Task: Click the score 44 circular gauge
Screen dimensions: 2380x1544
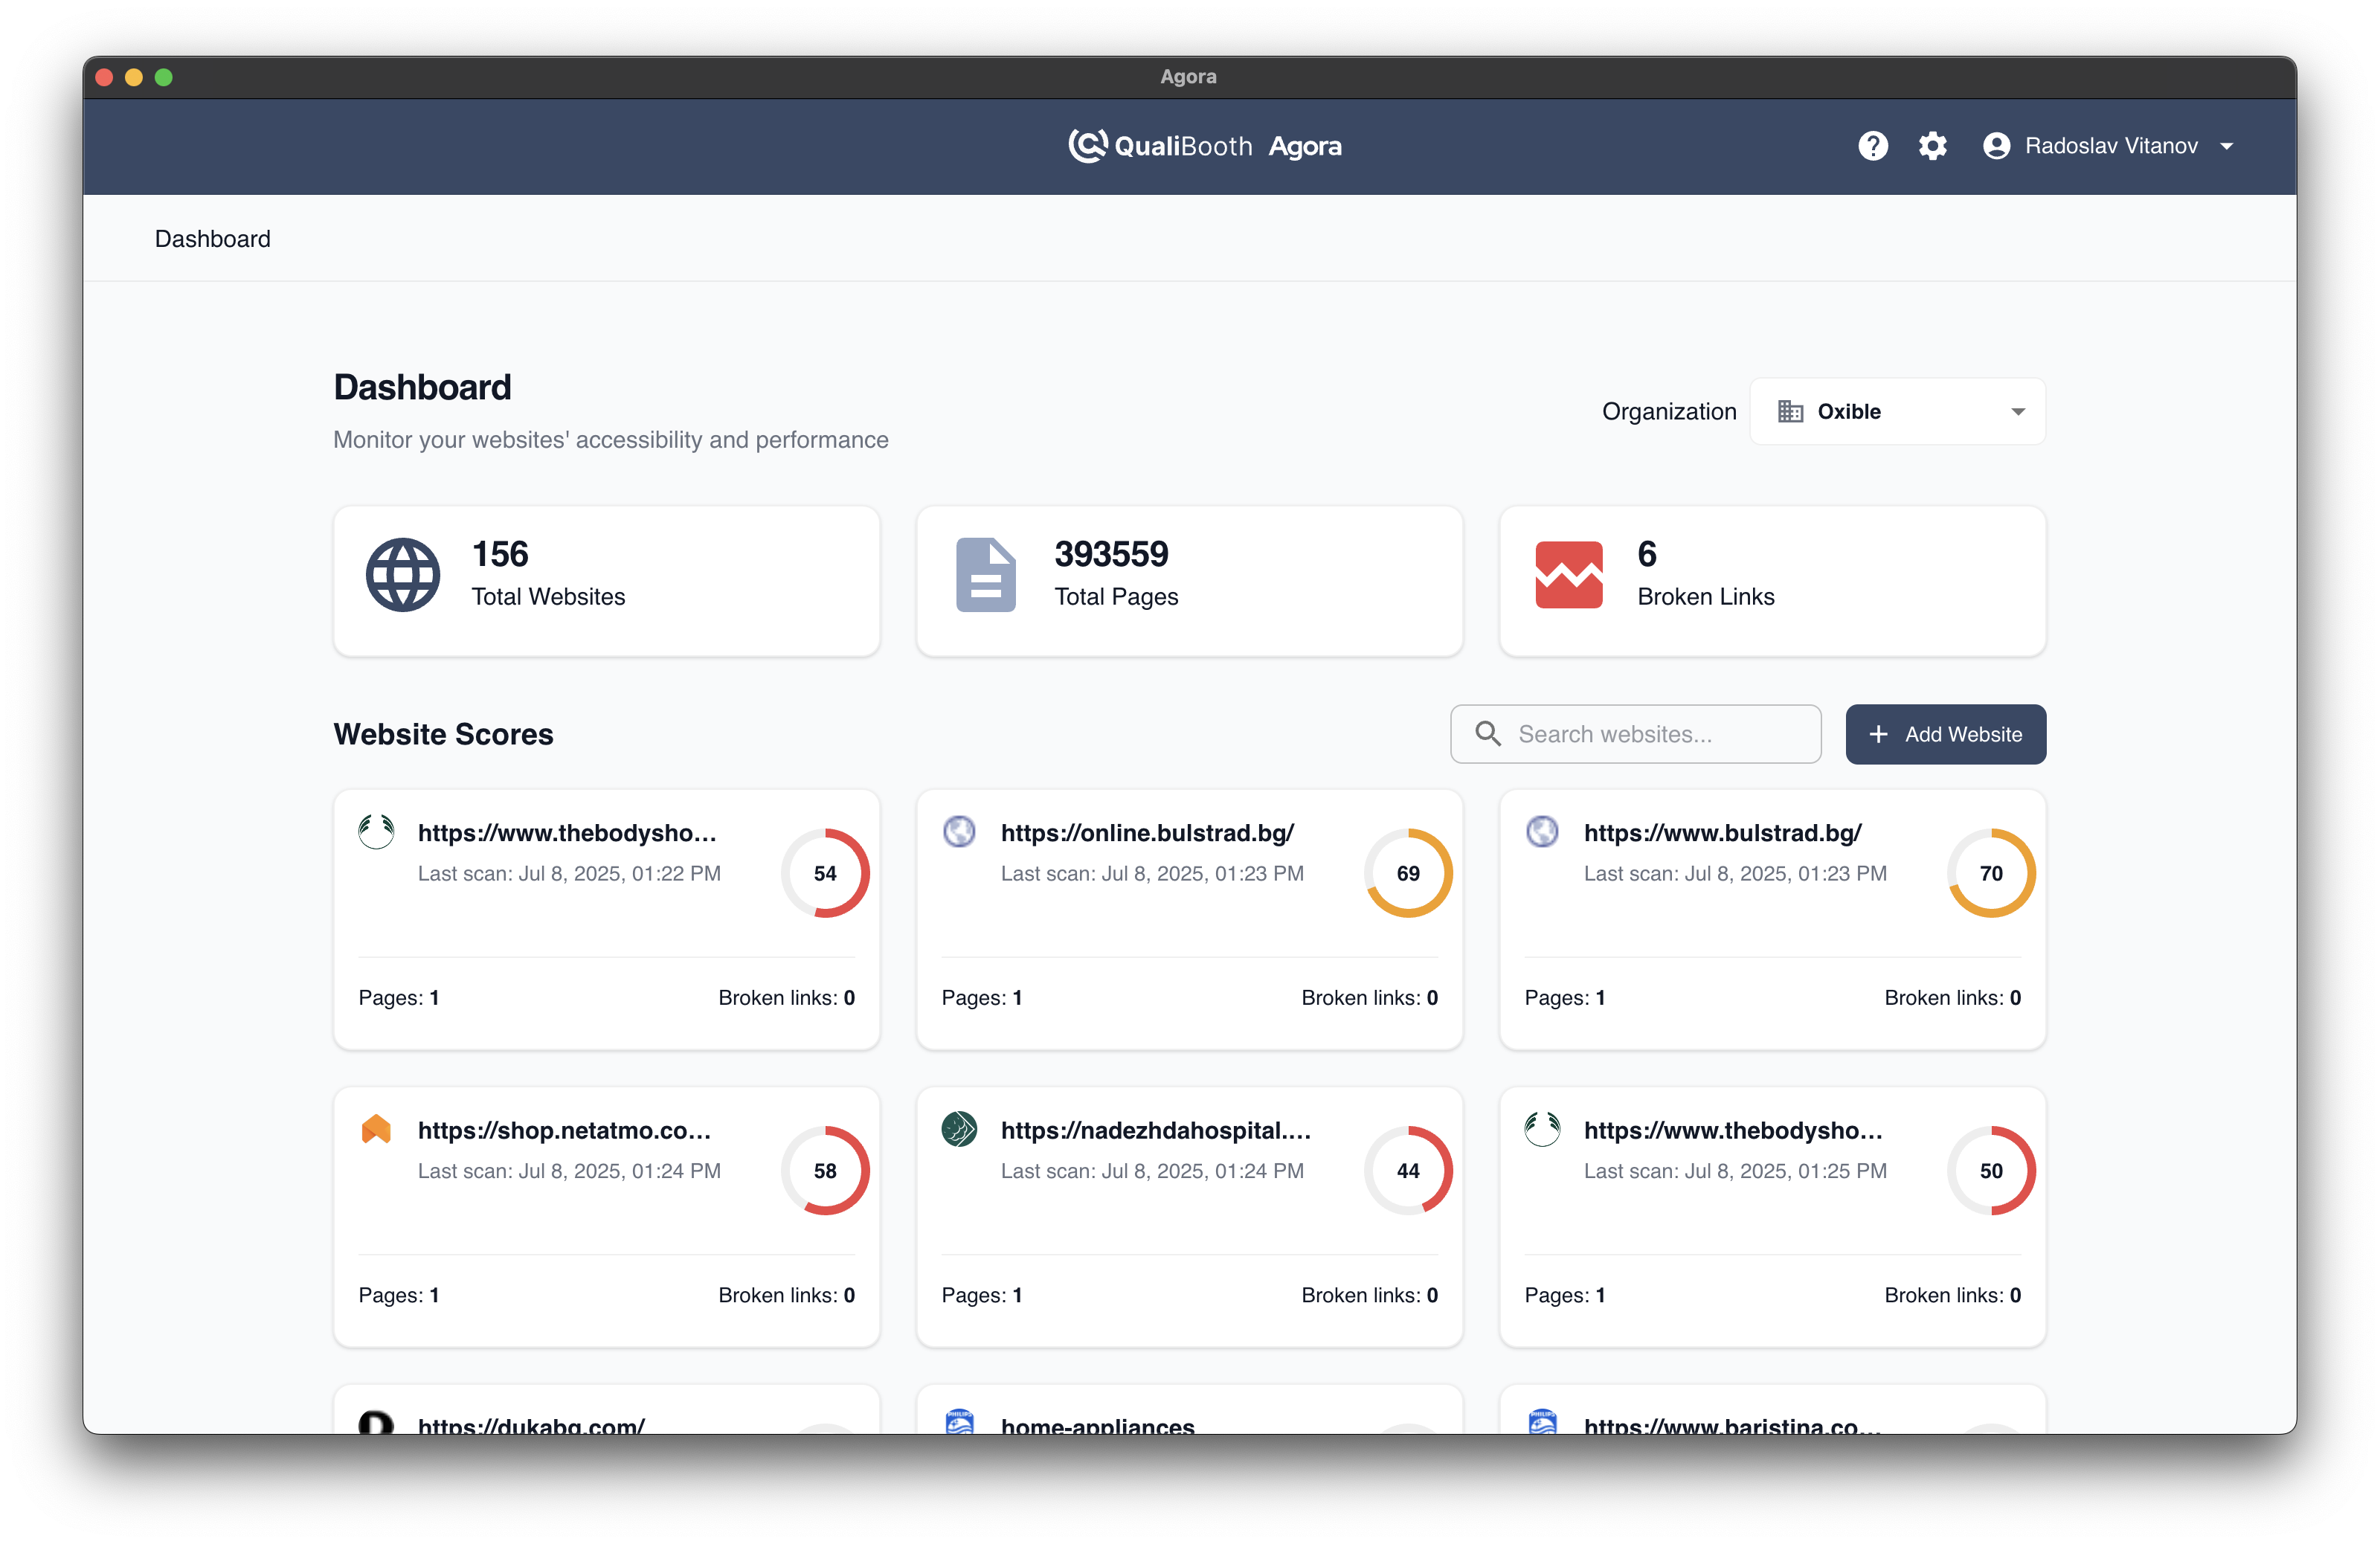Action: pos(1408,1170)
